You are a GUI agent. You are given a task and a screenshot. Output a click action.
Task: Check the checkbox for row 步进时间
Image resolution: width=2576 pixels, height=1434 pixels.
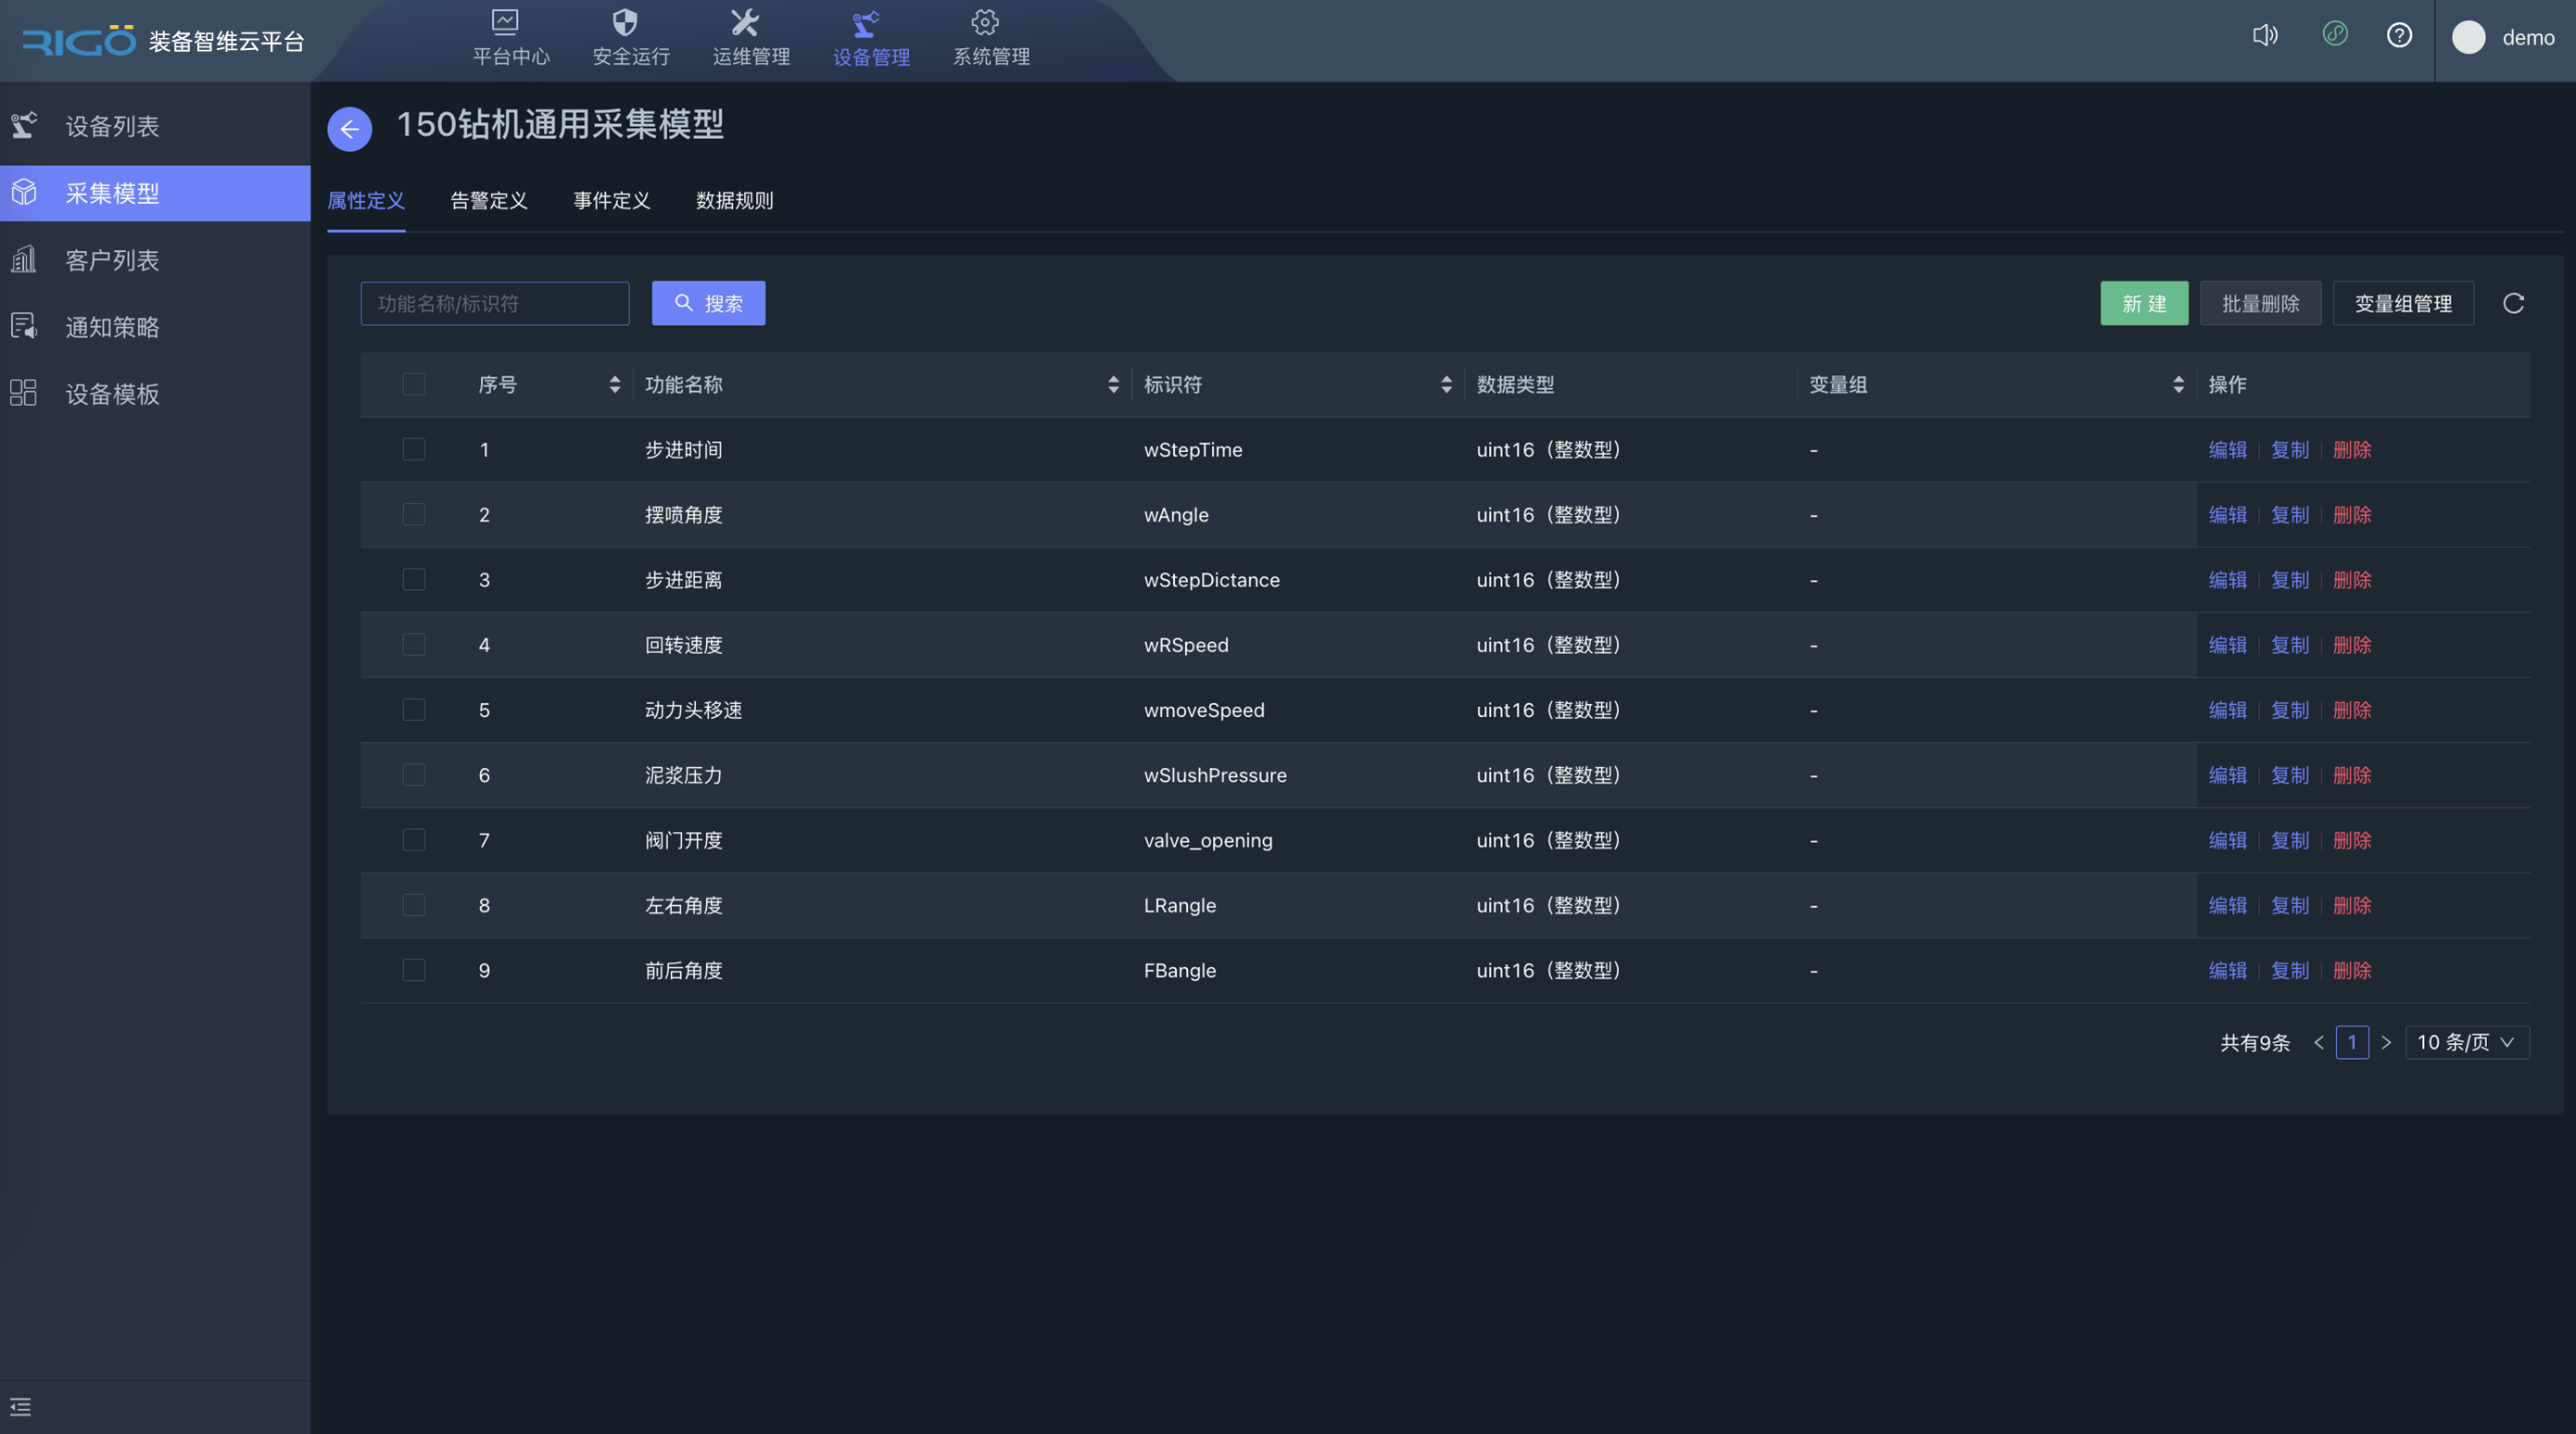[414, 449]
